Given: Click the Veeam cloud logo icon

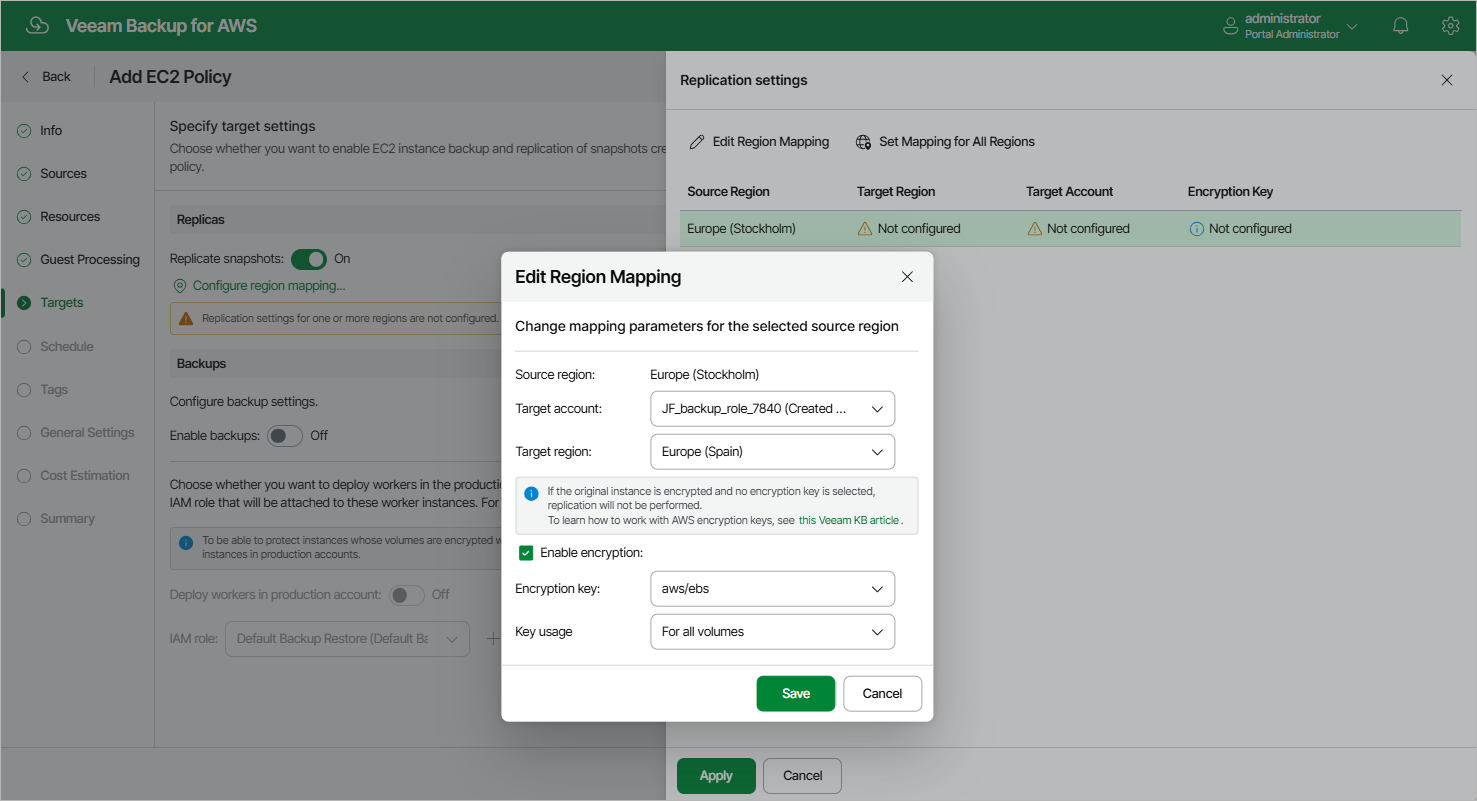Looking at the screenshot, I should coord(38,26).
